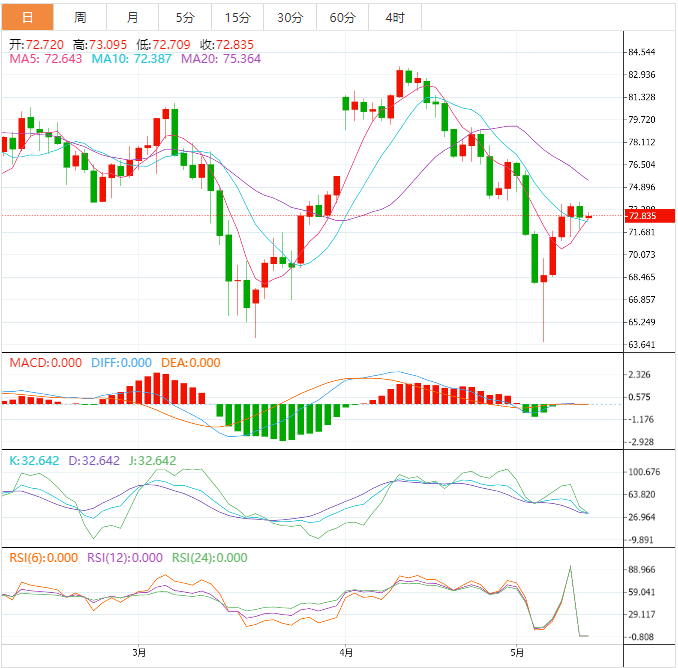The height and width of the screenshot is (668, 678).
Task: Switch to the 周 weekly tab
Action: tap(80, 17)
